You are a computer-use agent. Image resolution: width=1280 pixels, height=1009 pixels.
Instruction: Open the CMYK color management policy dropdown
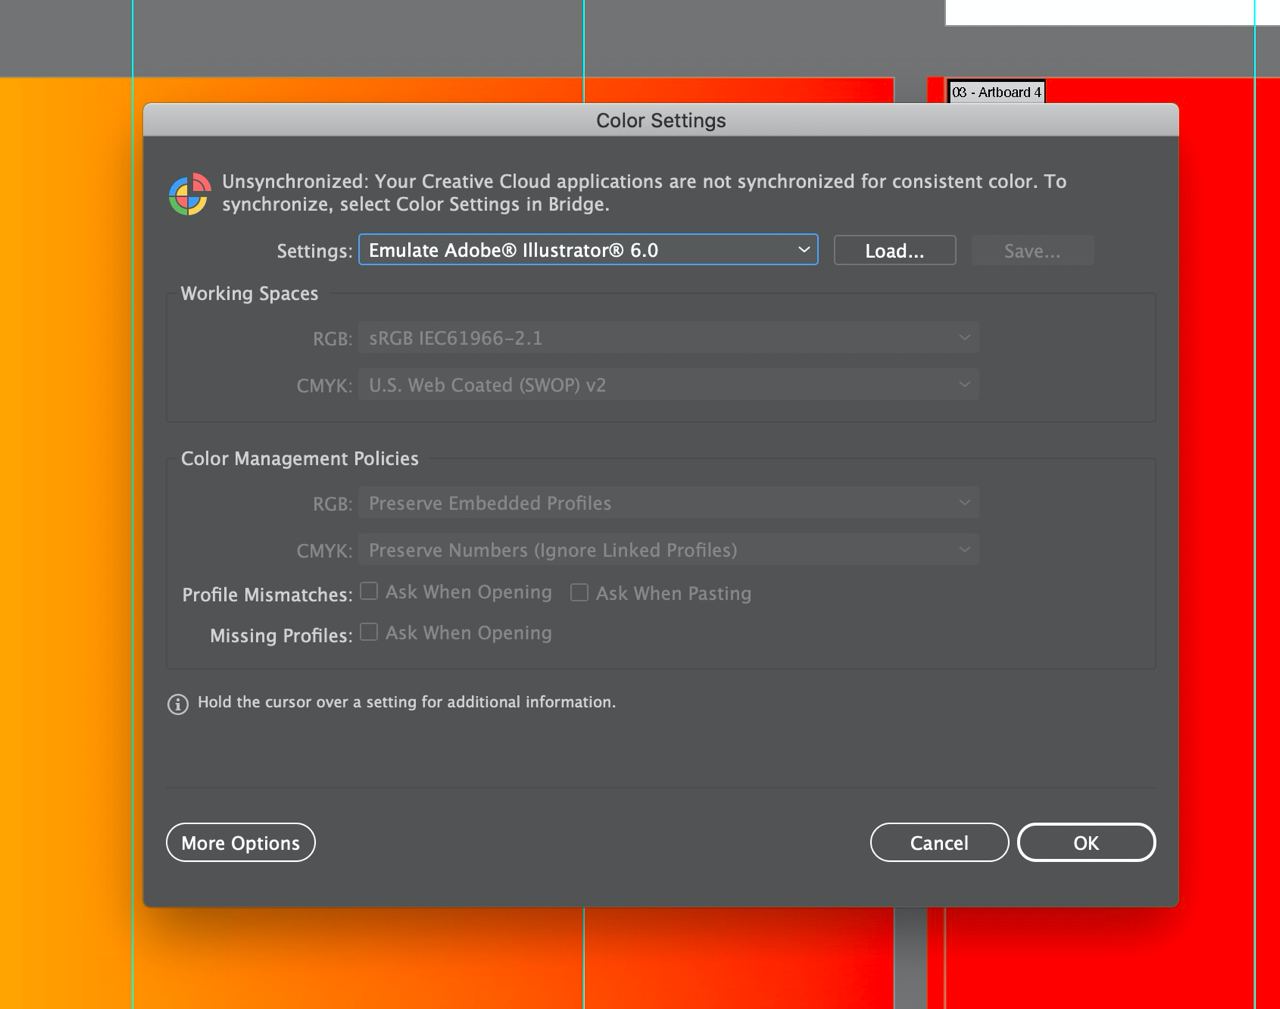pos(668,550)
